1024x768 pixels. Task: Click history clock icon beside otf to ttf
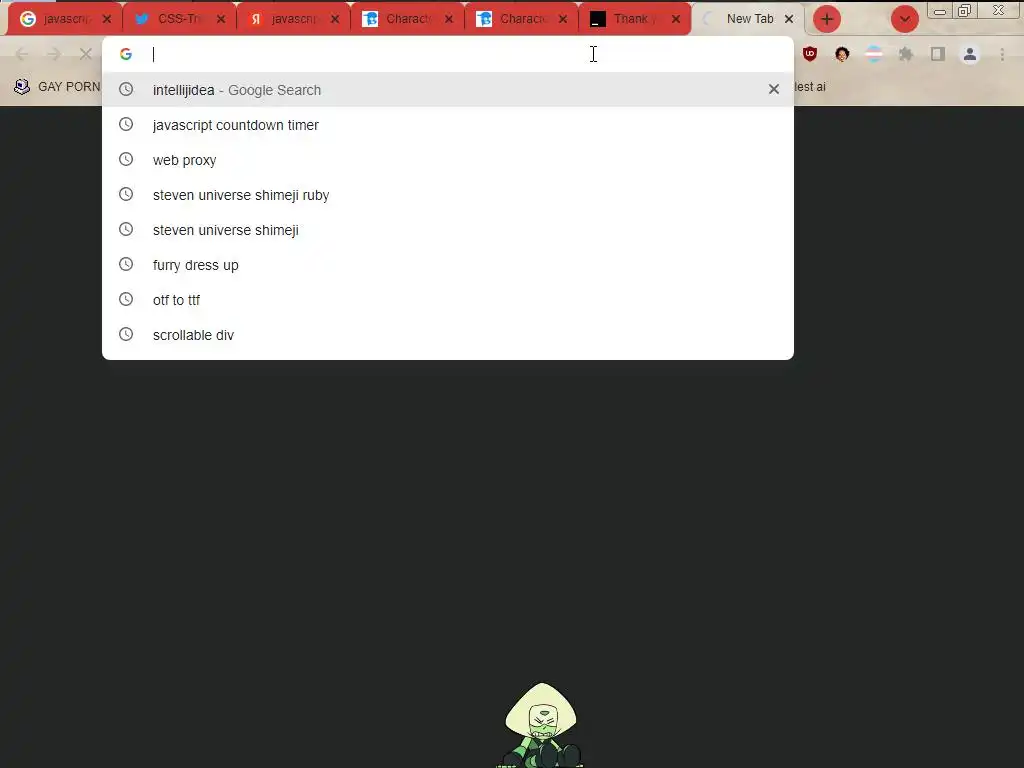tap(126, 299)
